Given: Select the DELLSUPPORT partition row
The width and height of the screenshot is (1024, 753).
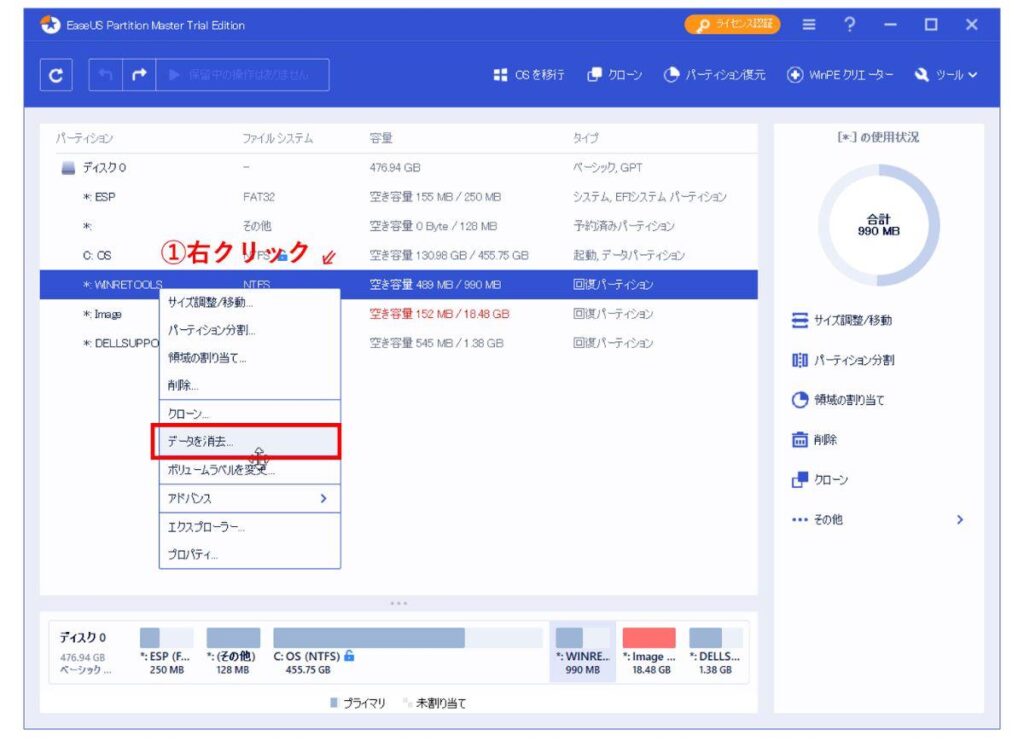Looking at the screenshot, I should click(x=398, y=343).
